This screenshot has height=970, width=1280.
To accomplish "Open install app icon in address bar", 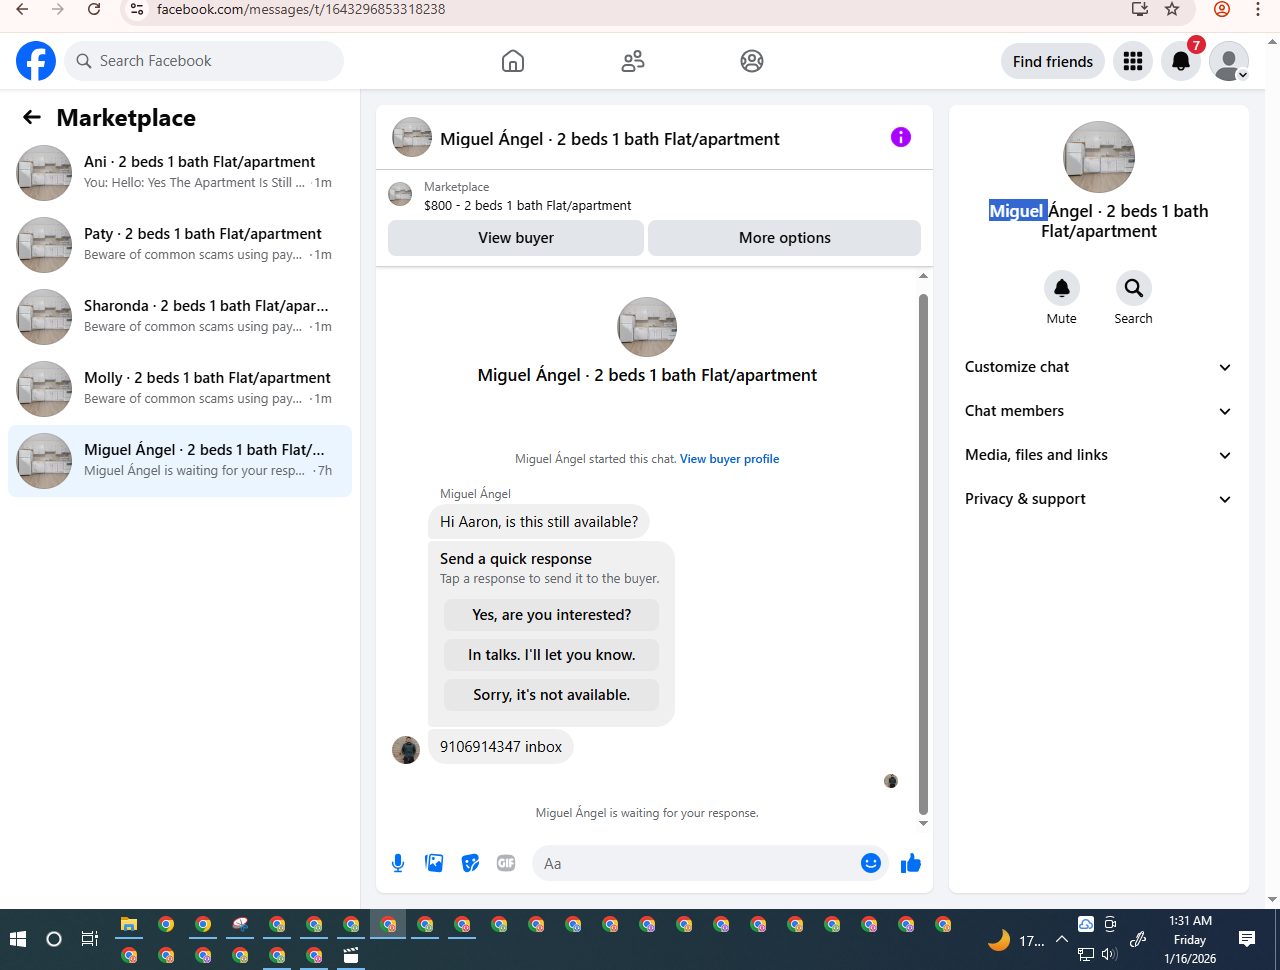I will tap(1139, 9).
